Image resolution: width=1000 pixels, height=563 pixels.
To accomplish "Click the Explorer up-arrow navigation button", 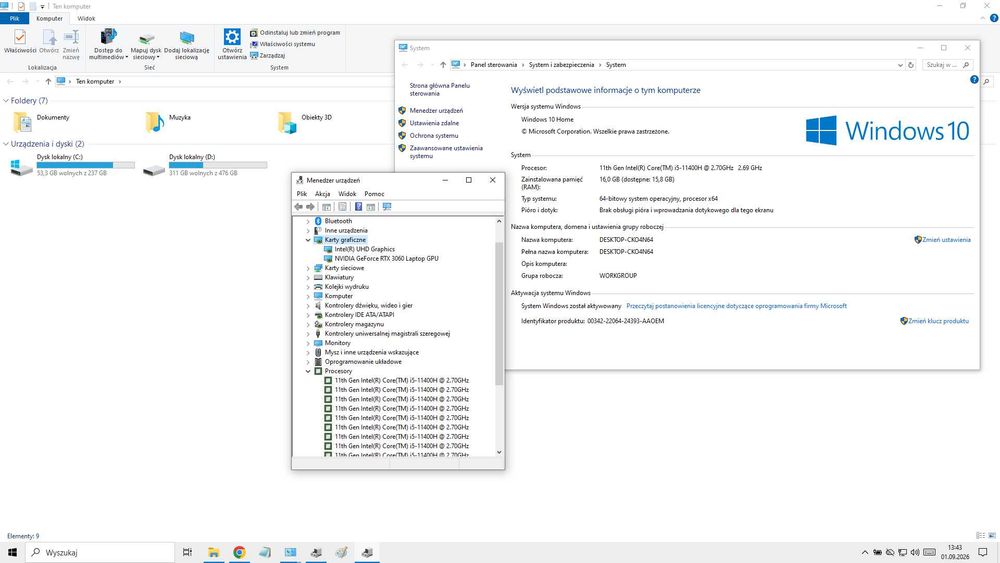I will [48, 82].
